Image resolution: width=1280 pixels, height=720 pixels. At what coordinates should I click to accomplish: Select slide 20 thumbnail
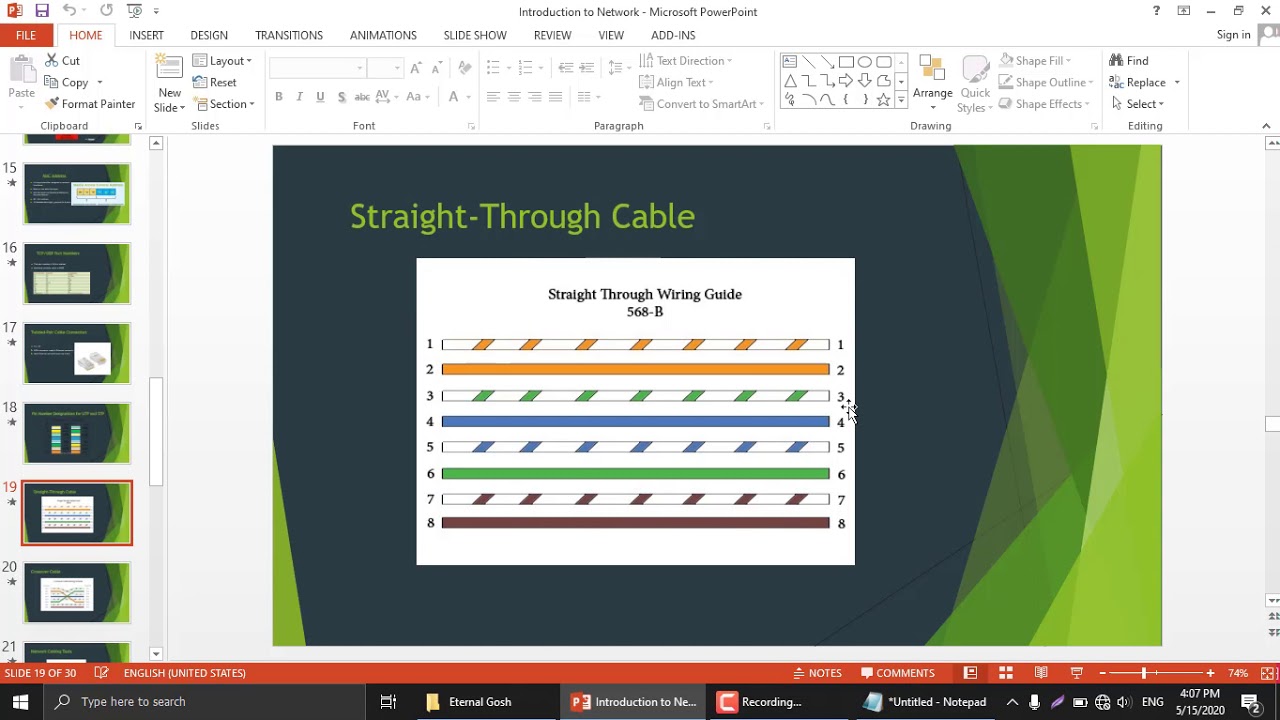[77, 593]
